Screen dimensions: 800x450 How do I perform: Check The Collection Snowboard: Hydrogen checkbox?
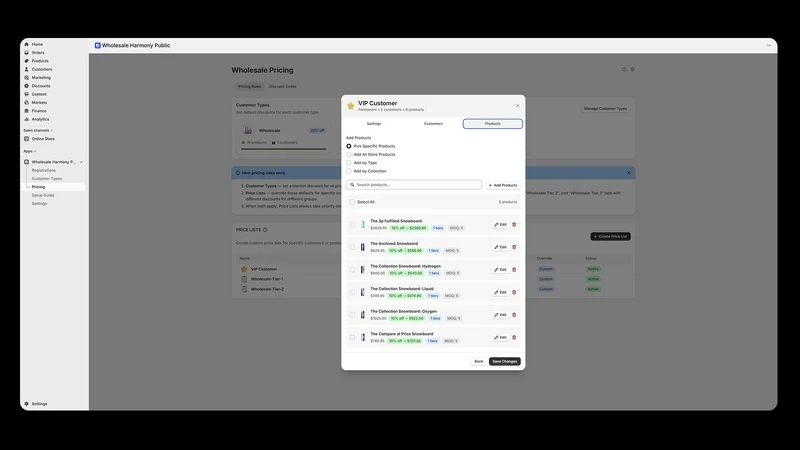point(353,269)
